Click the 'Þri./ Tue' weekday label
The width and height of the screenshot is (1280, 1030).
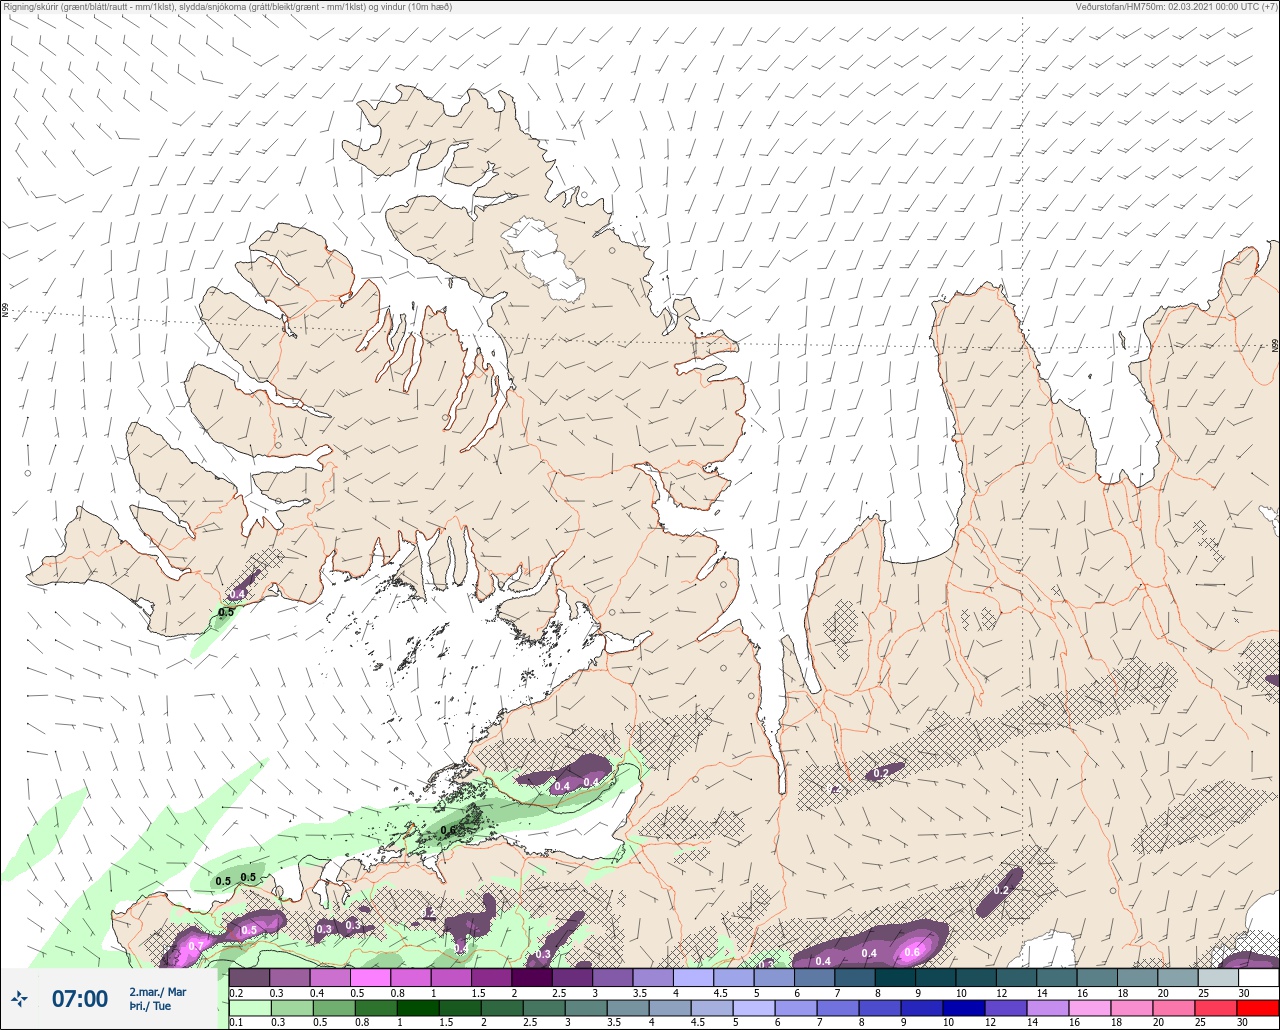150,1007
